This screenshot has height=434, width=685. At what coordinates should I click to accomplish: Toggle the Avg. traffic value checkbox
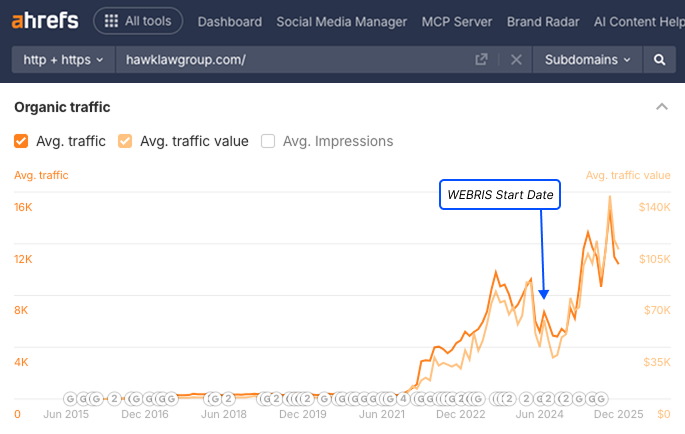125,141
